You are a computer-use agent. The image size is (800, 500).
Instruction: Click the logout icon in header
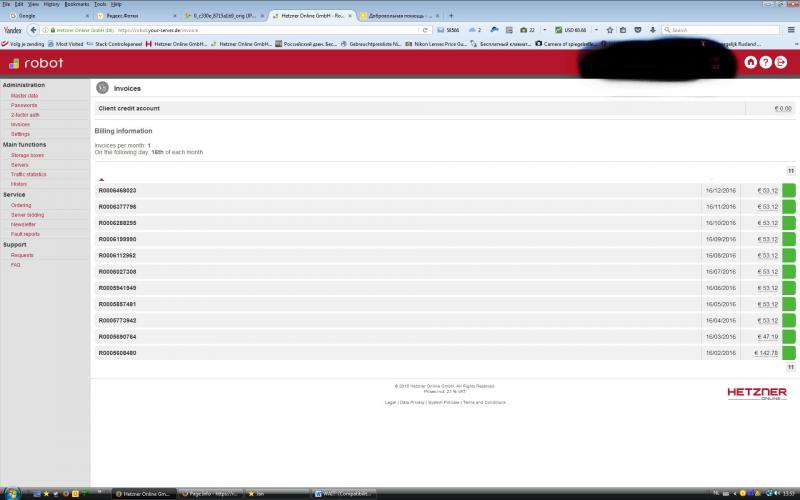[781, 62]
